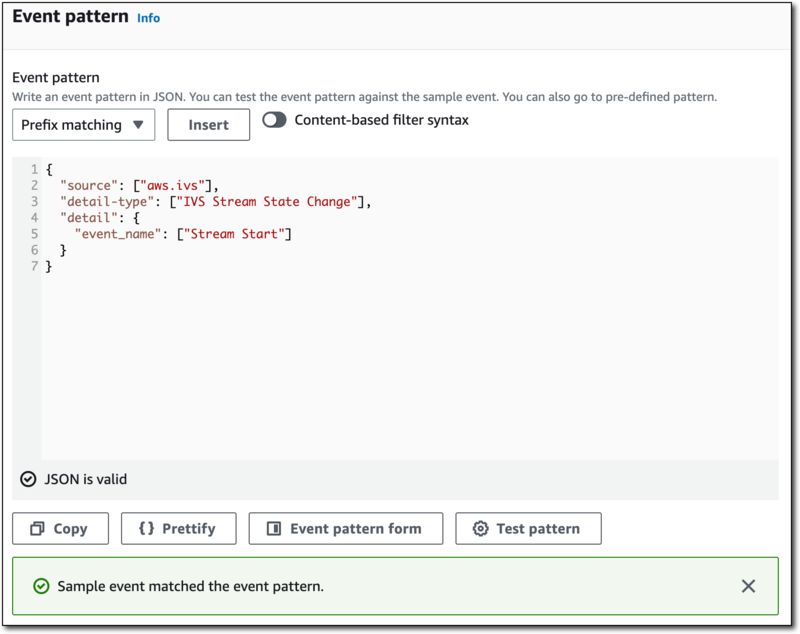
Task: Click the Prettify button to format JSON
Action: (178, 528)
